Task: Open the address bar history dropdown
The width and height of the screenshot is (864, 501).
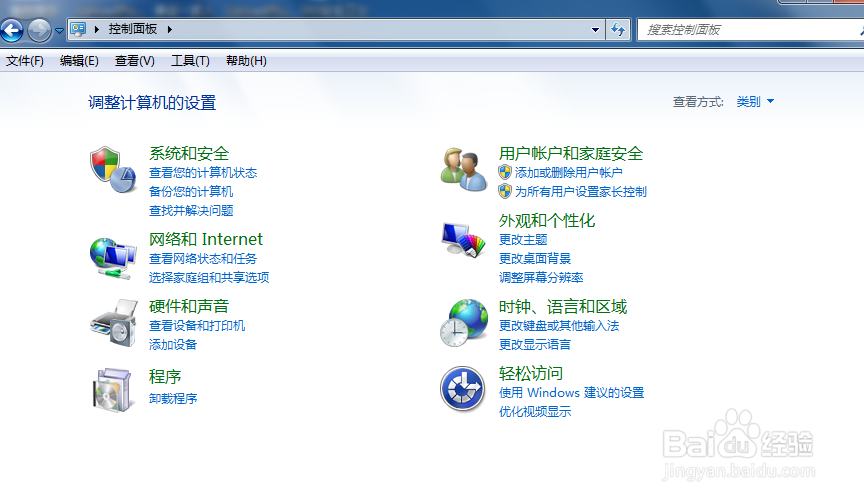Action: [595, 30]
